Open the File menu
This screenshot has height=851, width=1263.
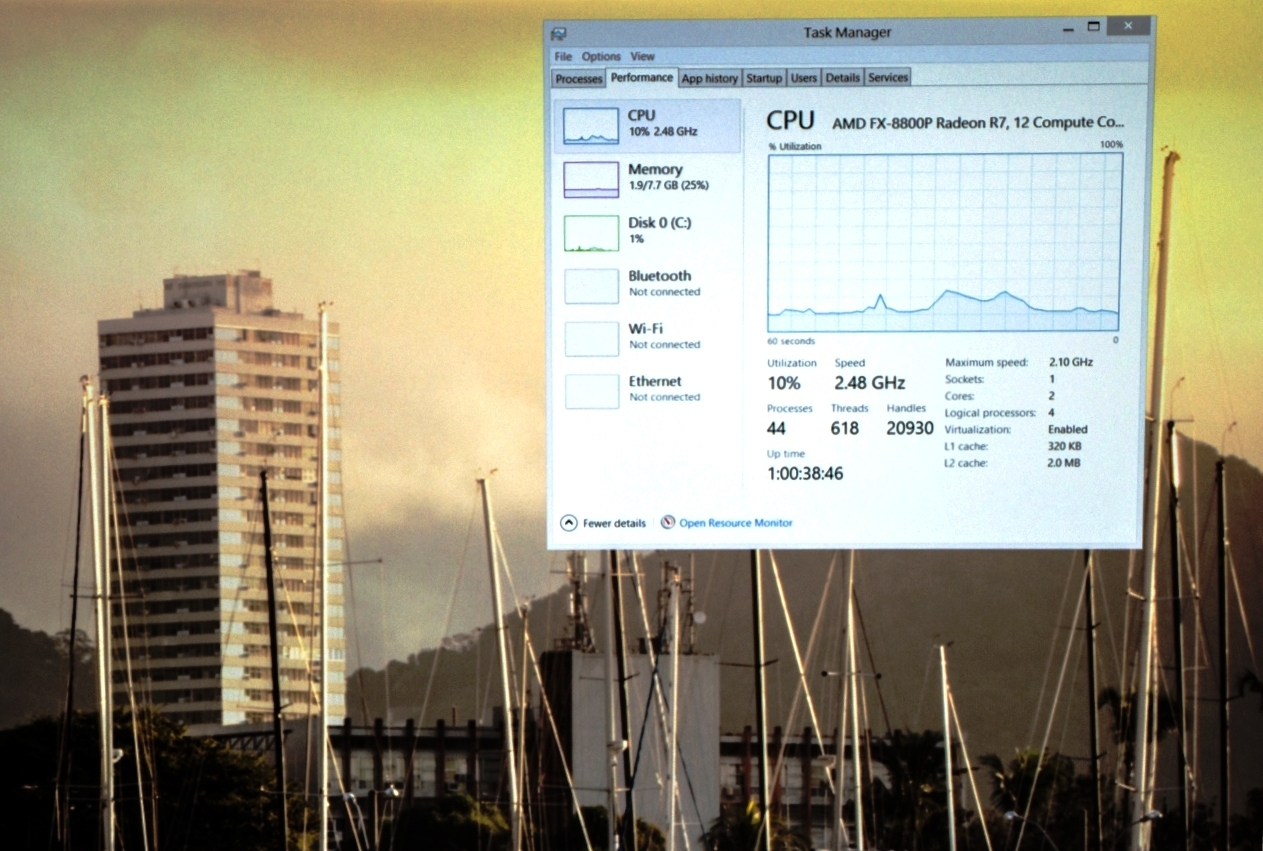point(563,57)
